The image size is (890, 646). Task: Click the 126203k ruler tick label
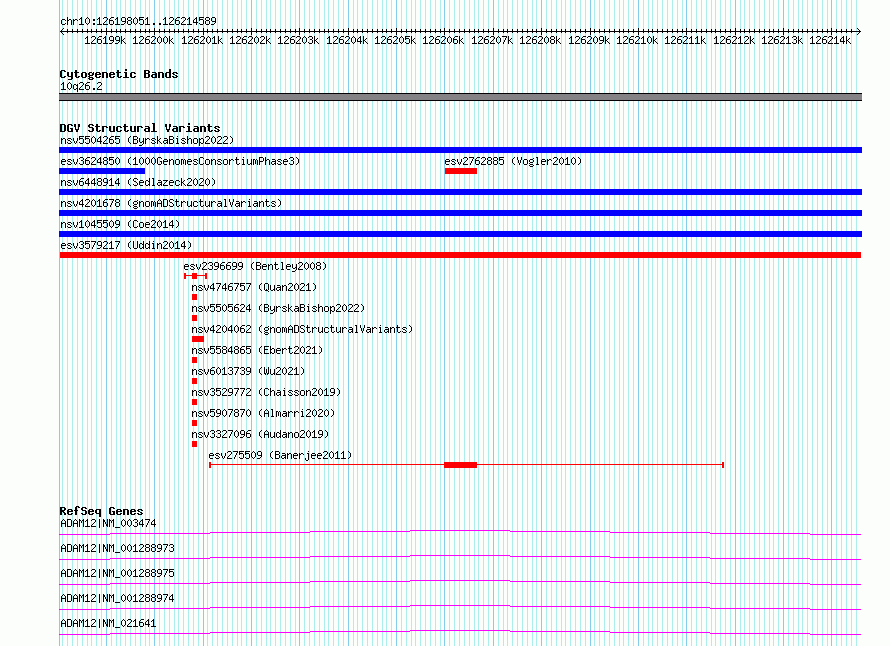click(x=298, y=40)
